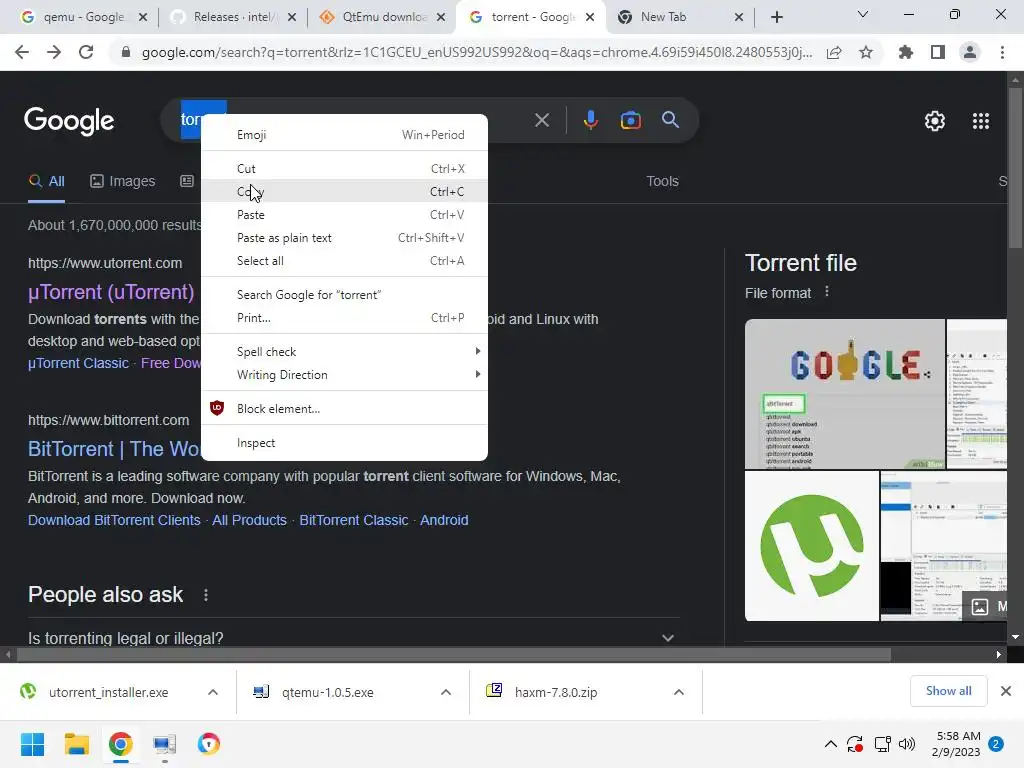
Task: Switch to Releases · intel tab
Action: [x=232, y=17]
